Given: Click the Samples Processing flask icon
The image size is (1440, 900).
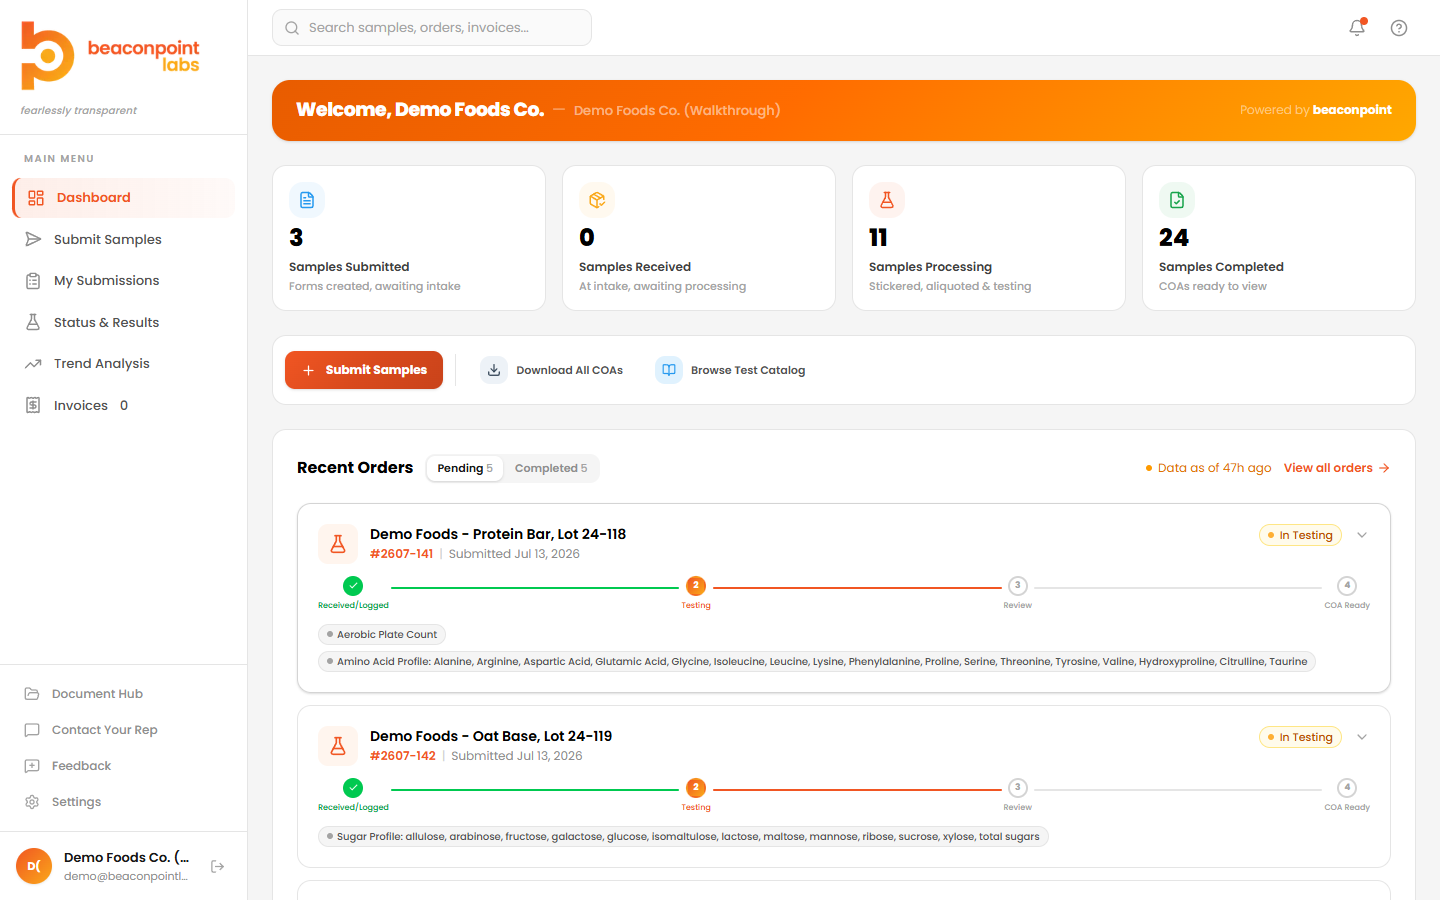Looking at the screenshot, I should point(887,200).
